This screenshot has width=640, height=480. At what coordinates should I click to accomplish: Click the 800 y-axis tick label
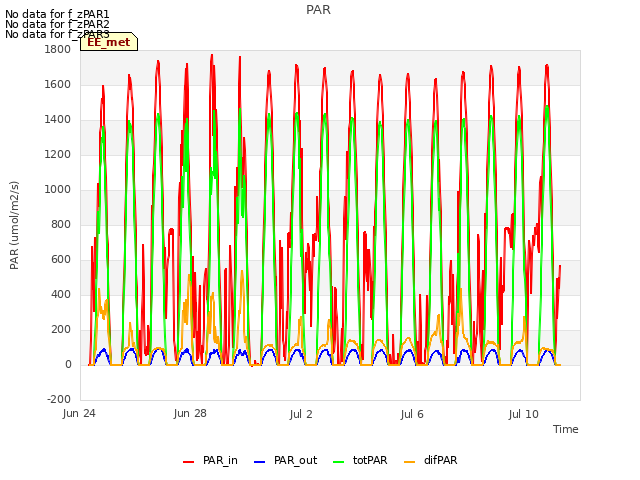click(61, 224)
